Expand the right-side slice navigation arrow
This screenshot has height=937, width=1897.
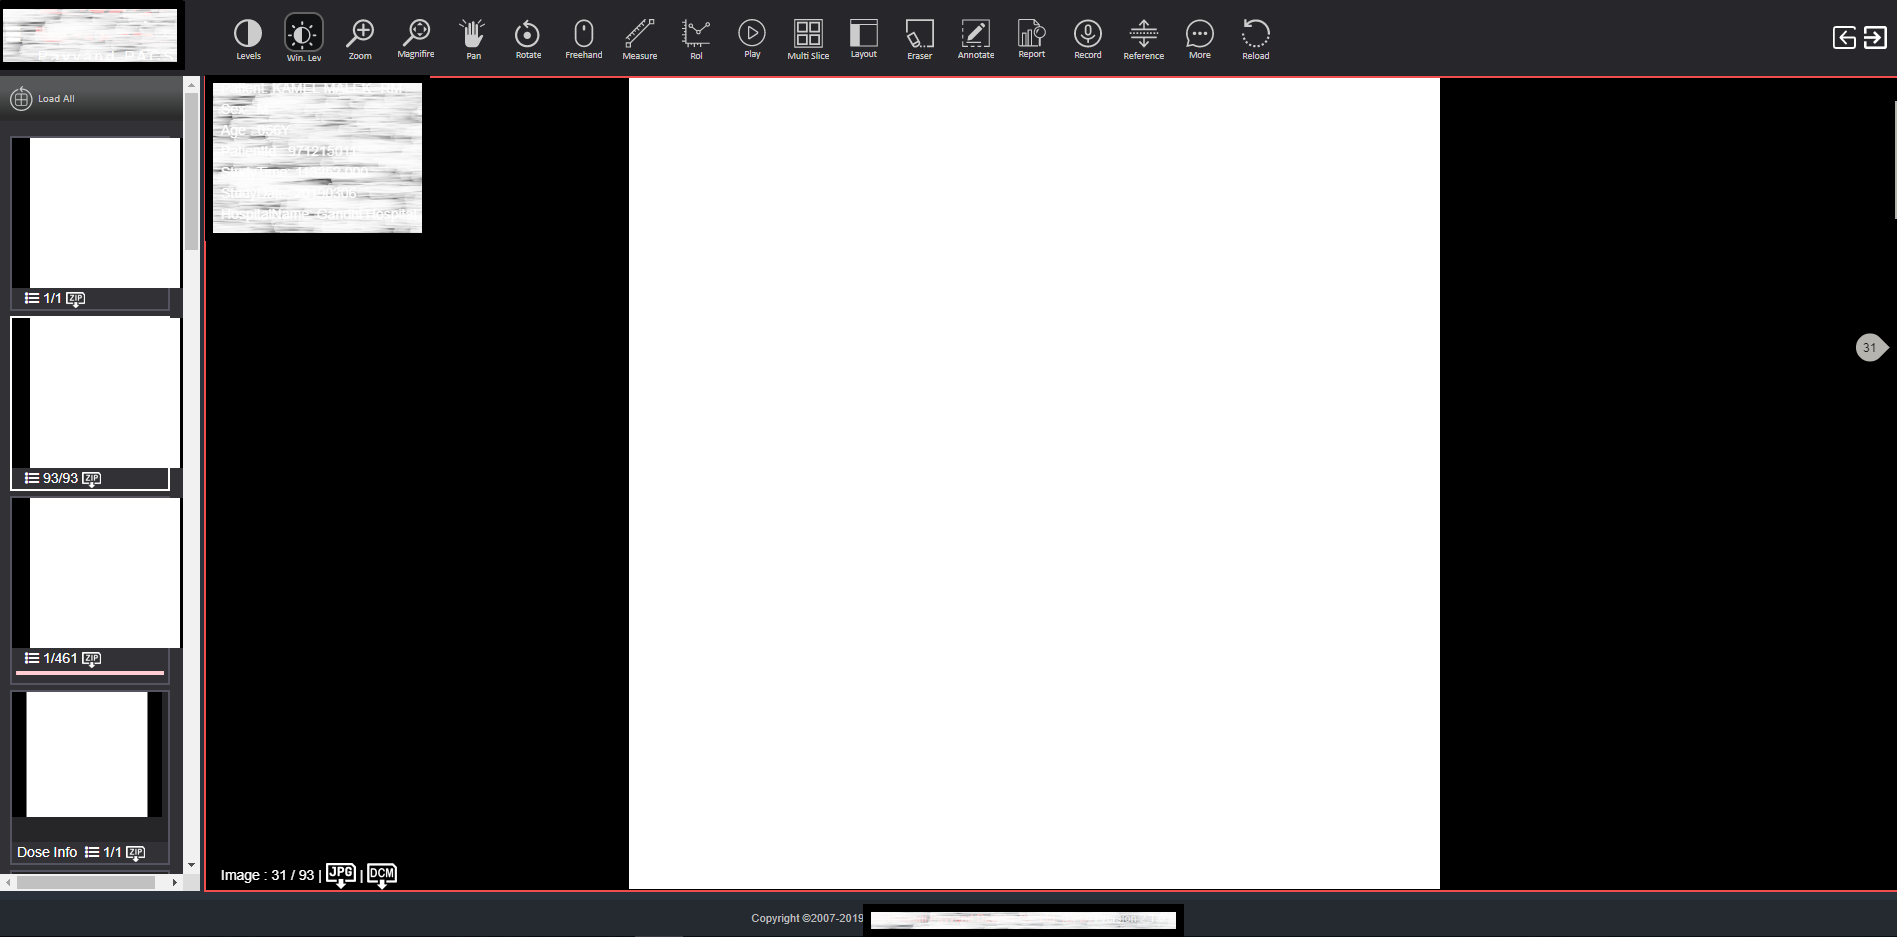(1871, 347)
